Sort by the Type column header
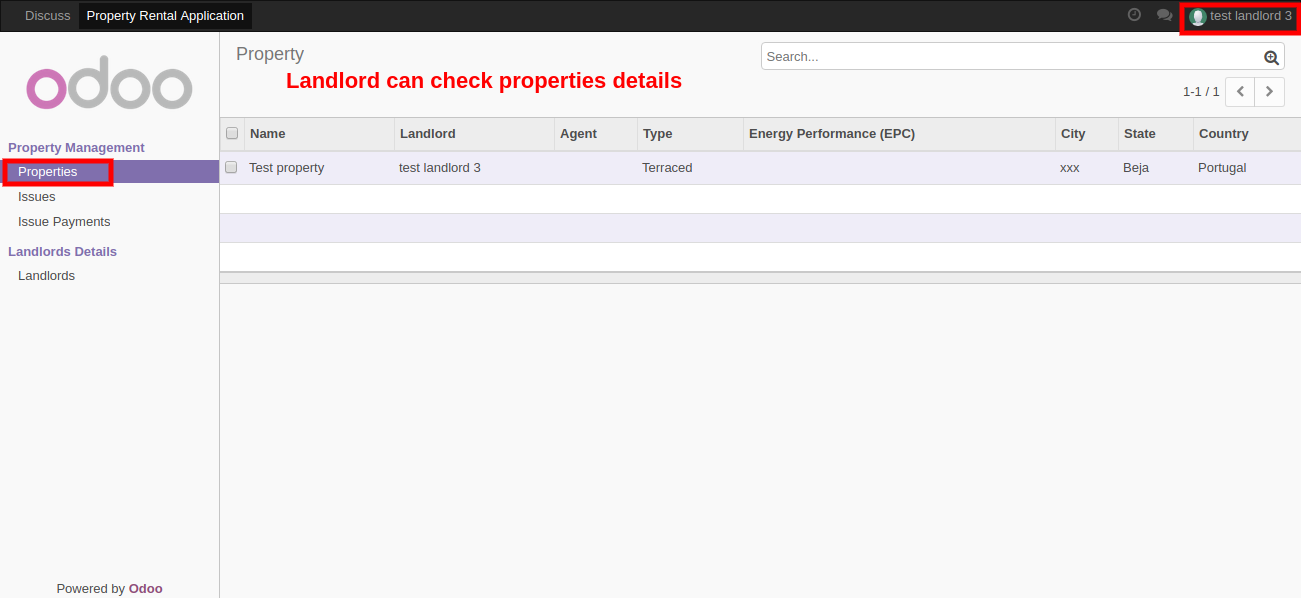The width and height of the screenshot is (1301, 598). coord(690,134)
